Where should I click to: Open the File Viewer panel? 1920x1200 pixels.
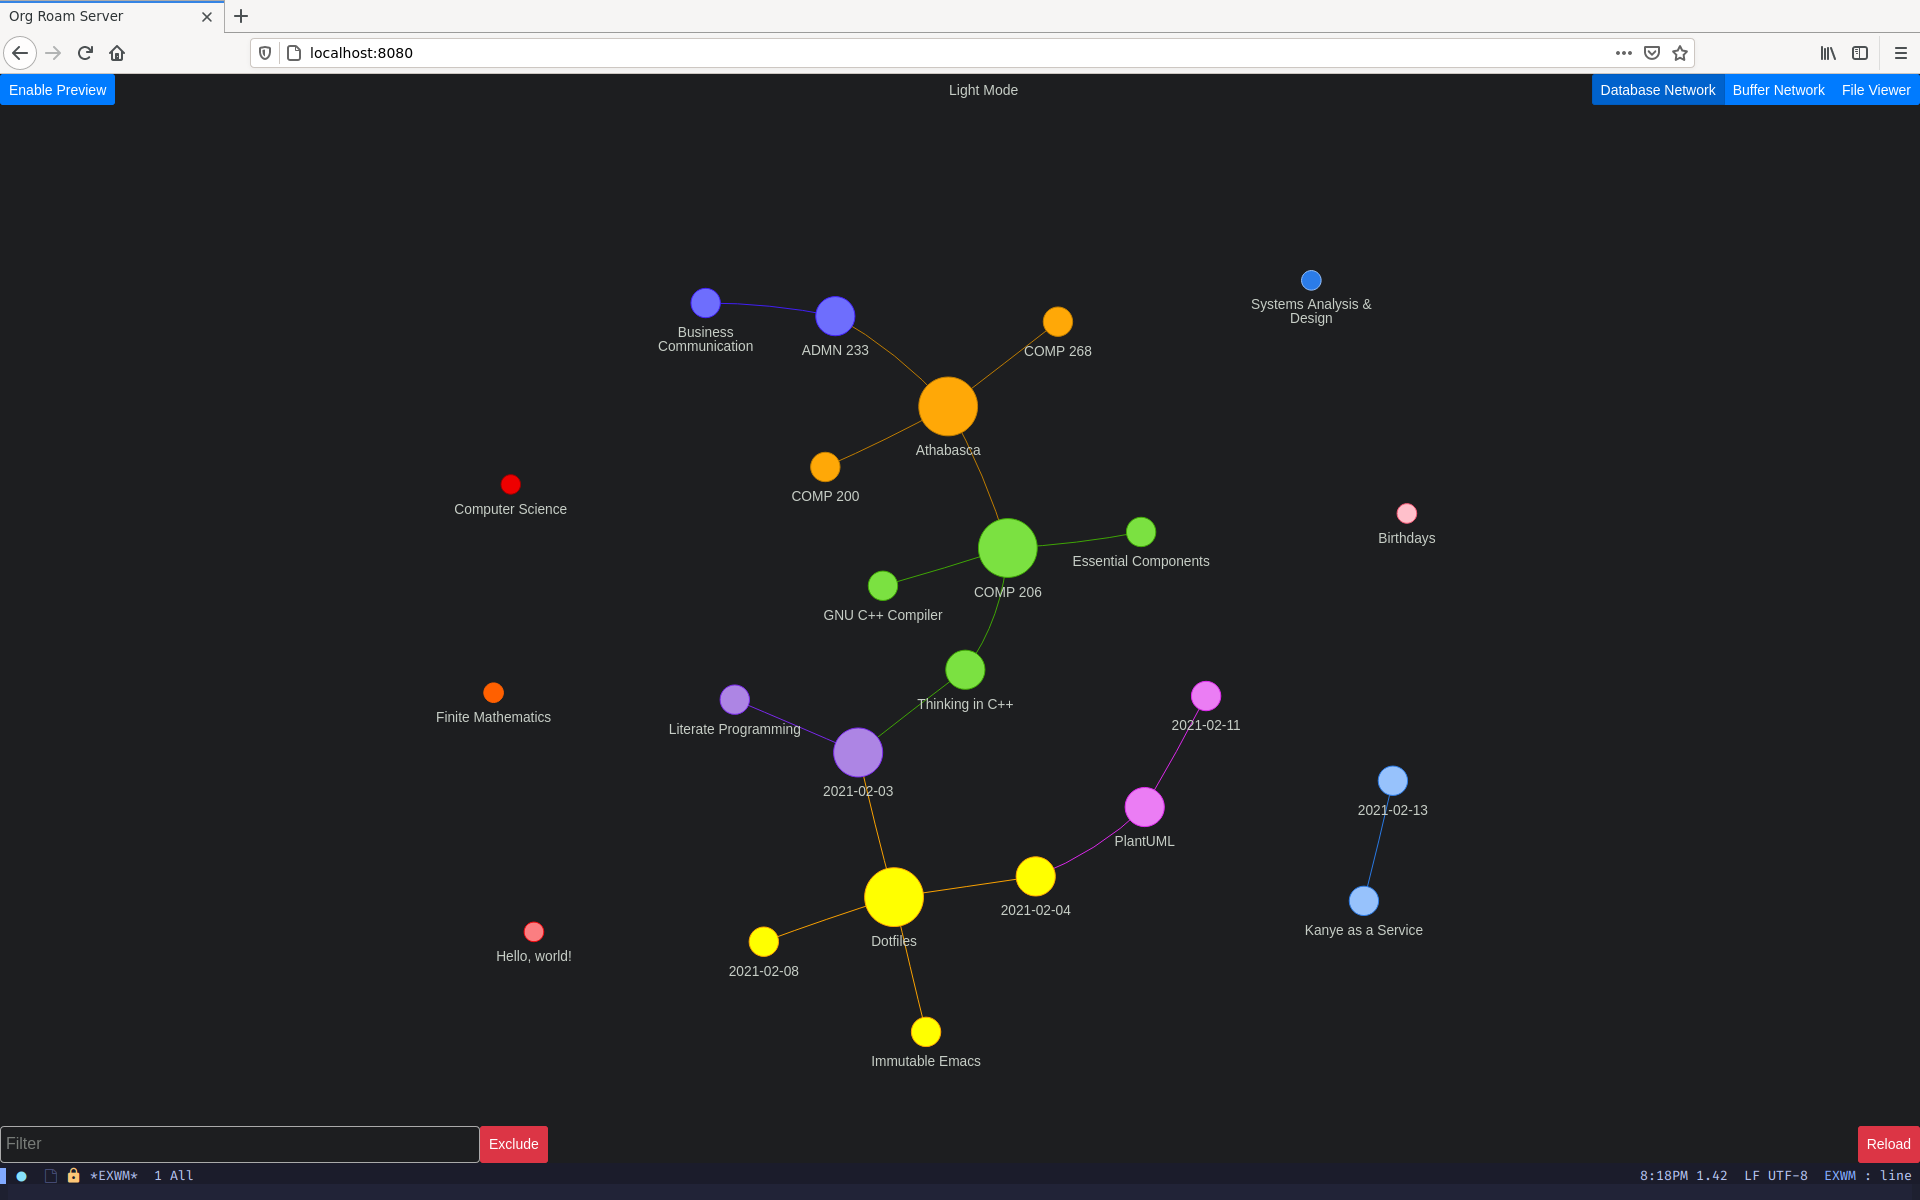[1876, 90]
